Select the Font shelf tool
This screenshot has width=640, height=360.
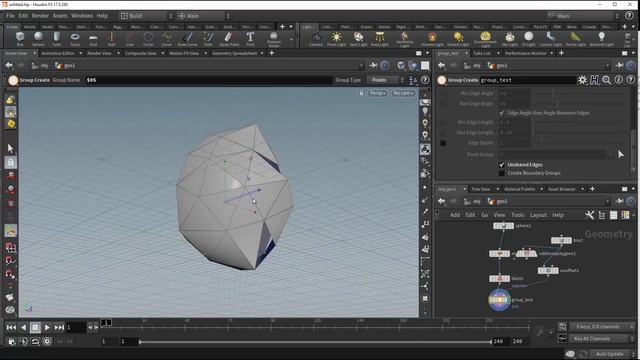click(250, 39)
